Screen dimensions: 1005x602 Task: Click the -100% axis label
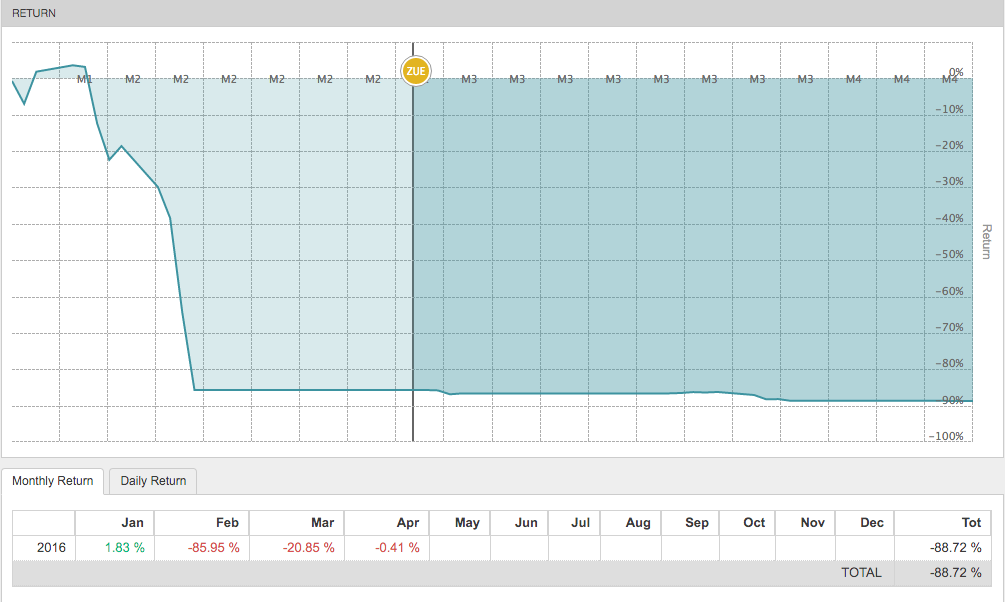[x=946, y=437]
